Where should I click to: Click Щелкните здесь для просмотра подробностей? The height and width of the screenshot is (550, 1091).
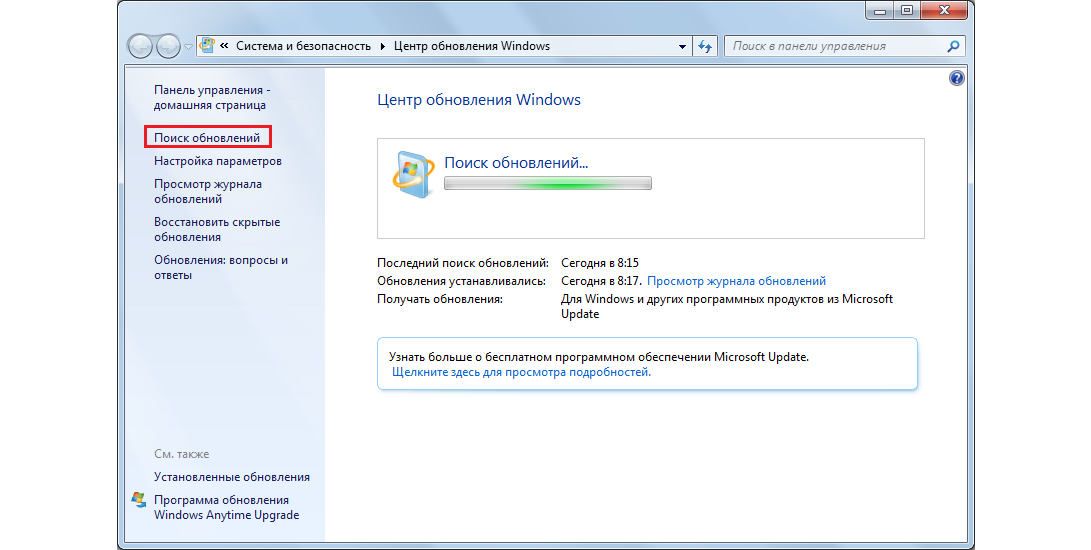click(x=521, y=372)
